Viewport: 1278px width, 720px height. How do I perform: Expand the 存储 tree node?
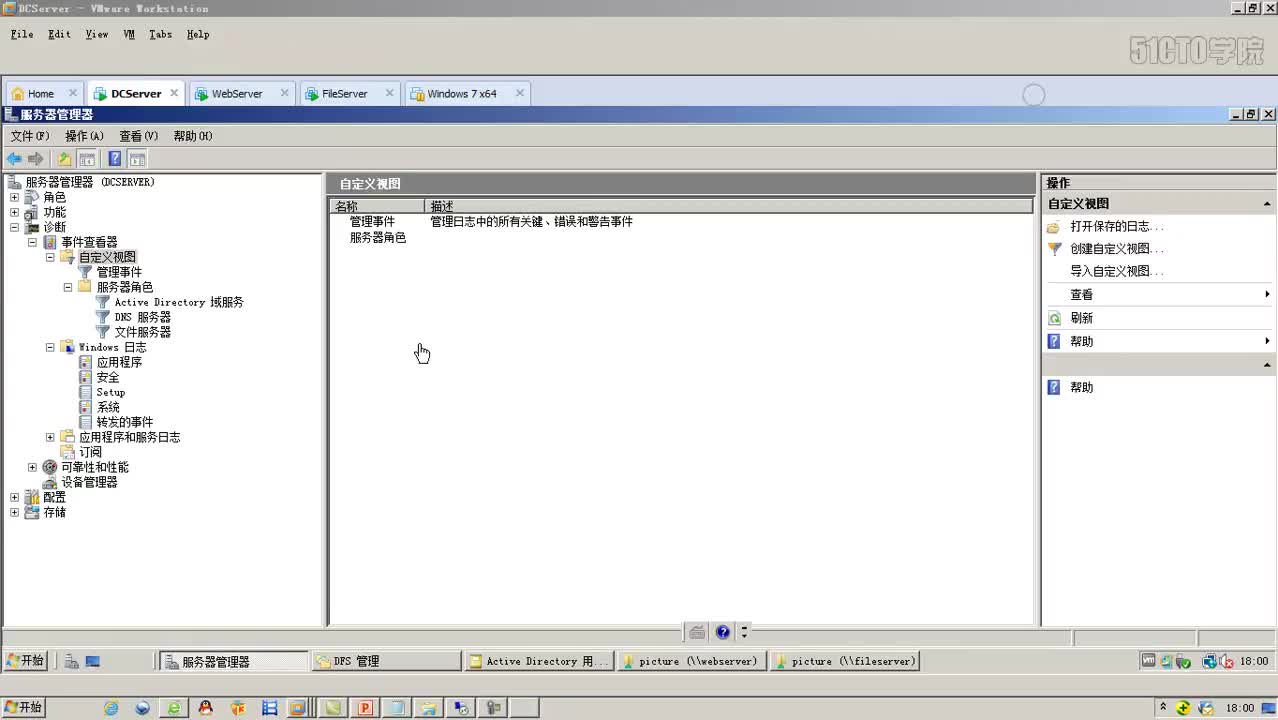click(x=14, y=512)
